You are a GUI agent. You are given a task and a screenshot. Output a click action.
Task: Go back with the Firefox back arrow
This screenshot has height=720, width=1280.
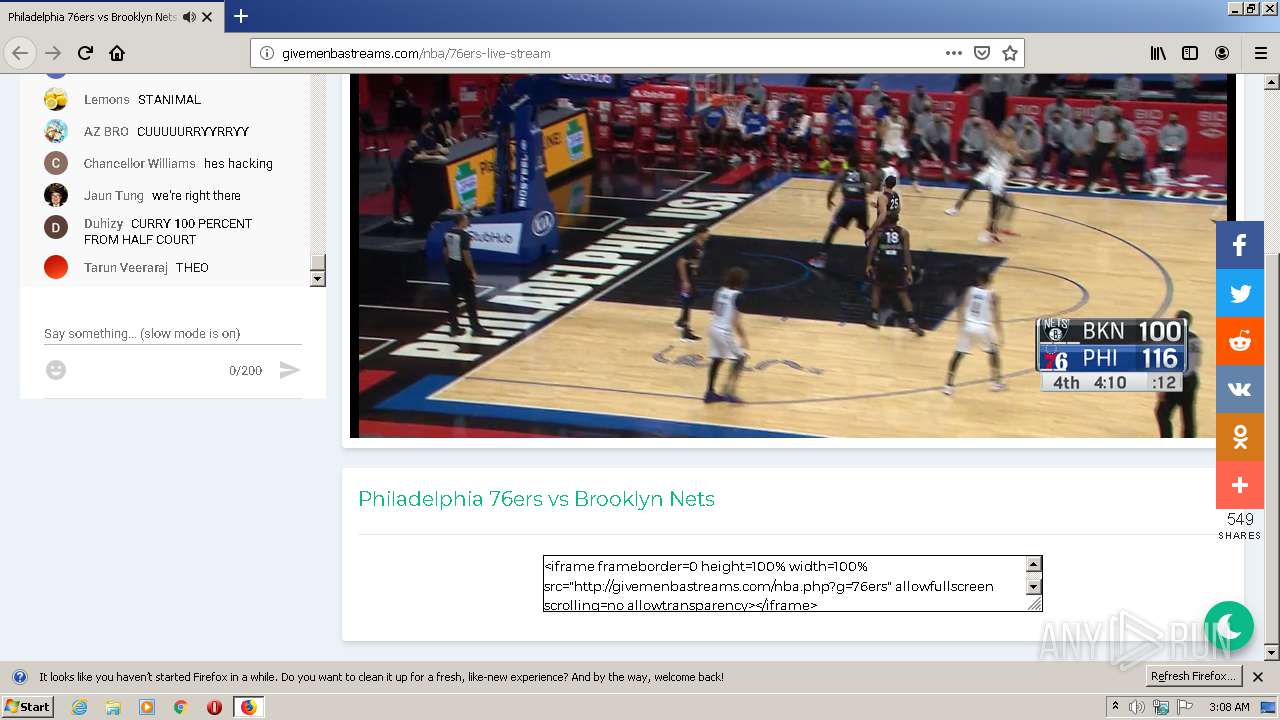click(20, 53)
